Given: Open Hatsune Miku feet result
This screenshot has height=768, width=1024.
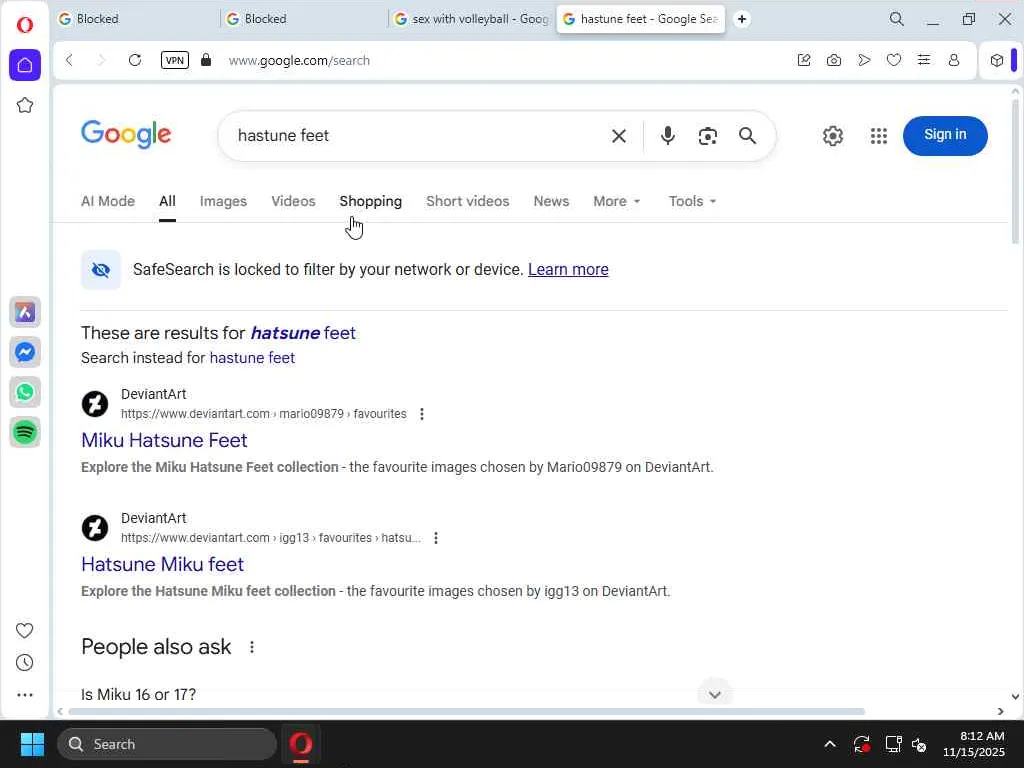Looking at the screenshot, I should point(163,564).
